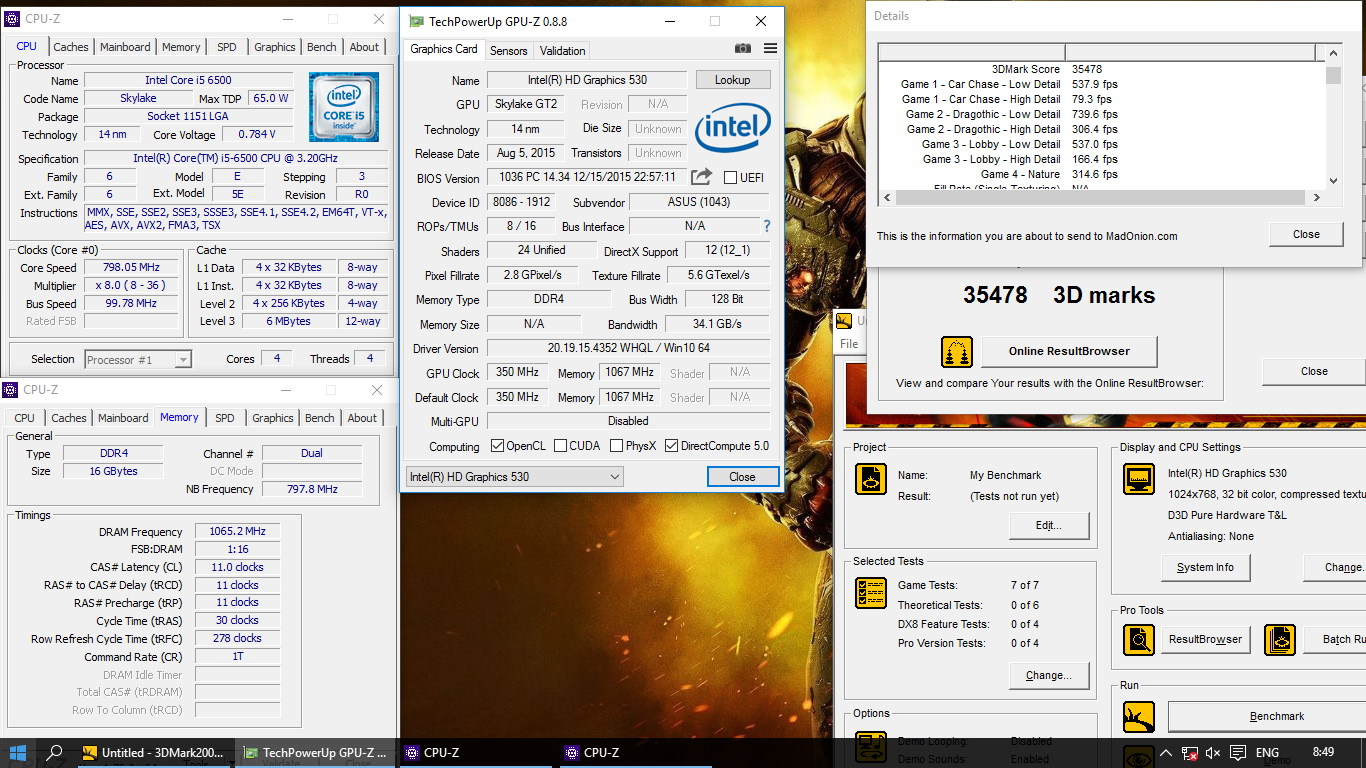Click the Project icon in 3DMark
This screenshot has width=1366, height=768.
click(x=871, y=479)
